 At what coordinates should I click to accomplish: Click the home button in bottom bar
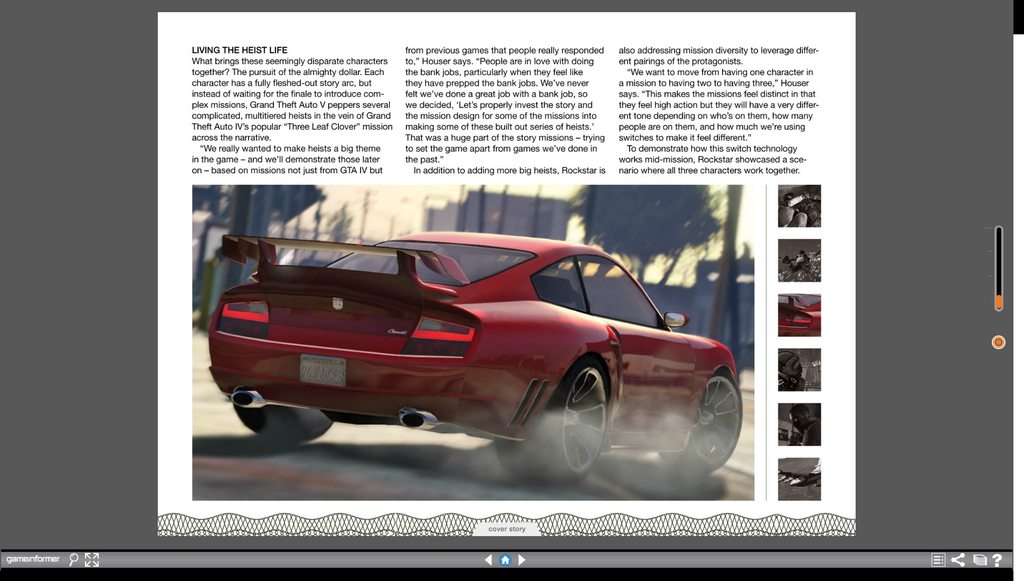click(x=505, y=560)
